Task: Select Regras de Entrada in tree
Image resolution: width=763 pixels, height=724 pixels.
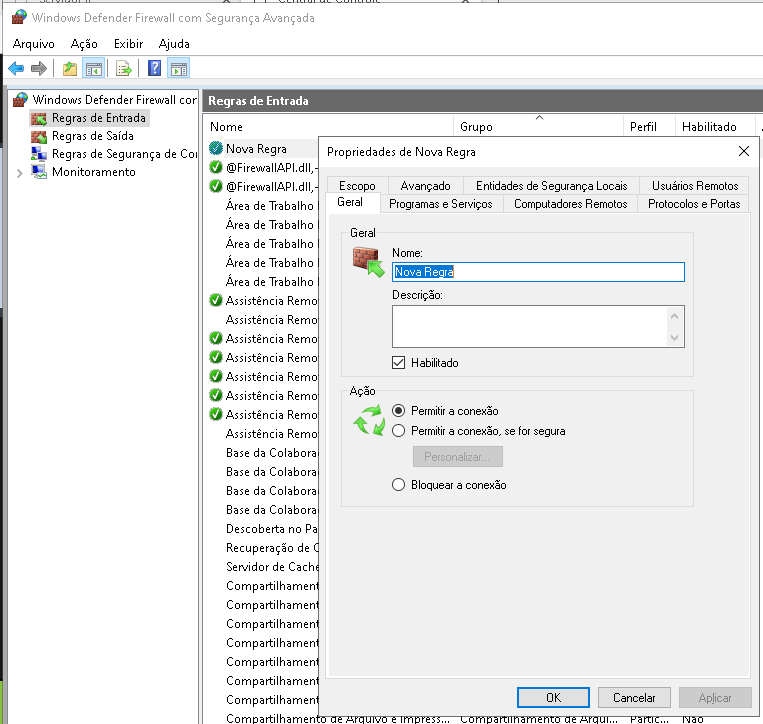Action: pyautogui.click(x=98, y=118)
